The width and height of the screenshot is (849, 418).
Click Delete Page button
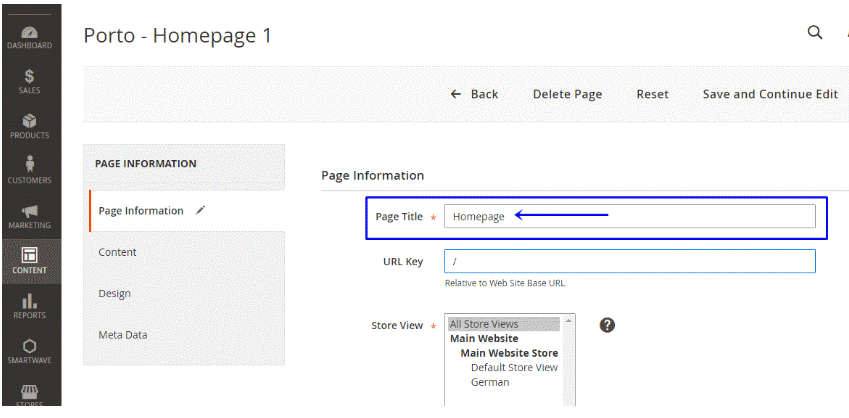point(567,94)
